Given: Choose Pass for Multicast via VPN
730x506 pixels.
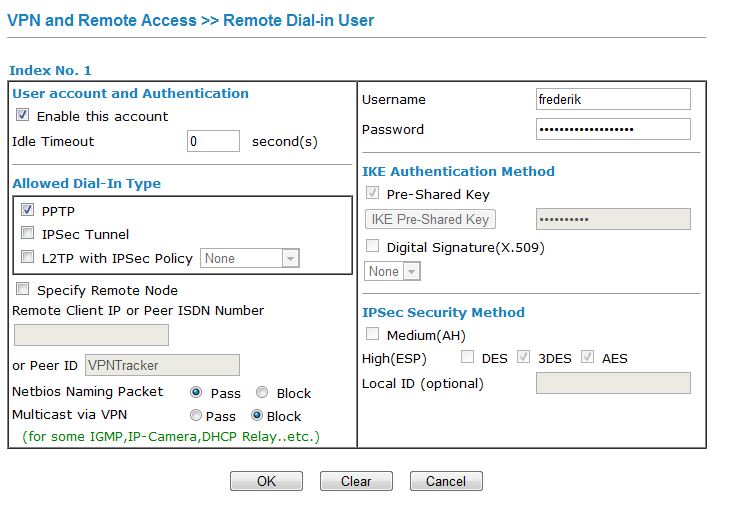Looking at the screenshot, I should pyautogui.click(x=196, y=416).
